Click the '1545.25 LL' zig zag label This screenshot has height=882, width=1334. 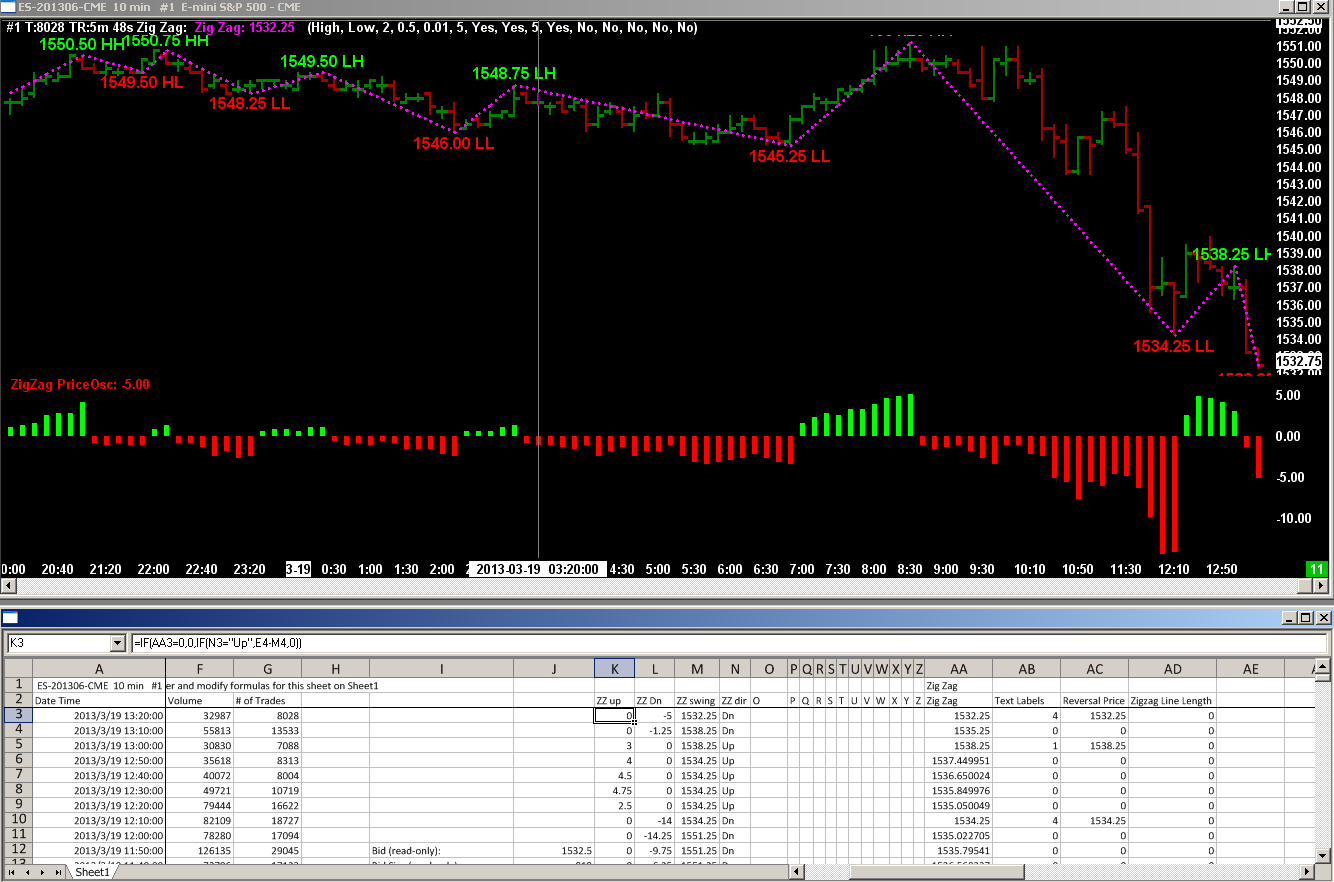pyautogui.click(x=790, y=156)
